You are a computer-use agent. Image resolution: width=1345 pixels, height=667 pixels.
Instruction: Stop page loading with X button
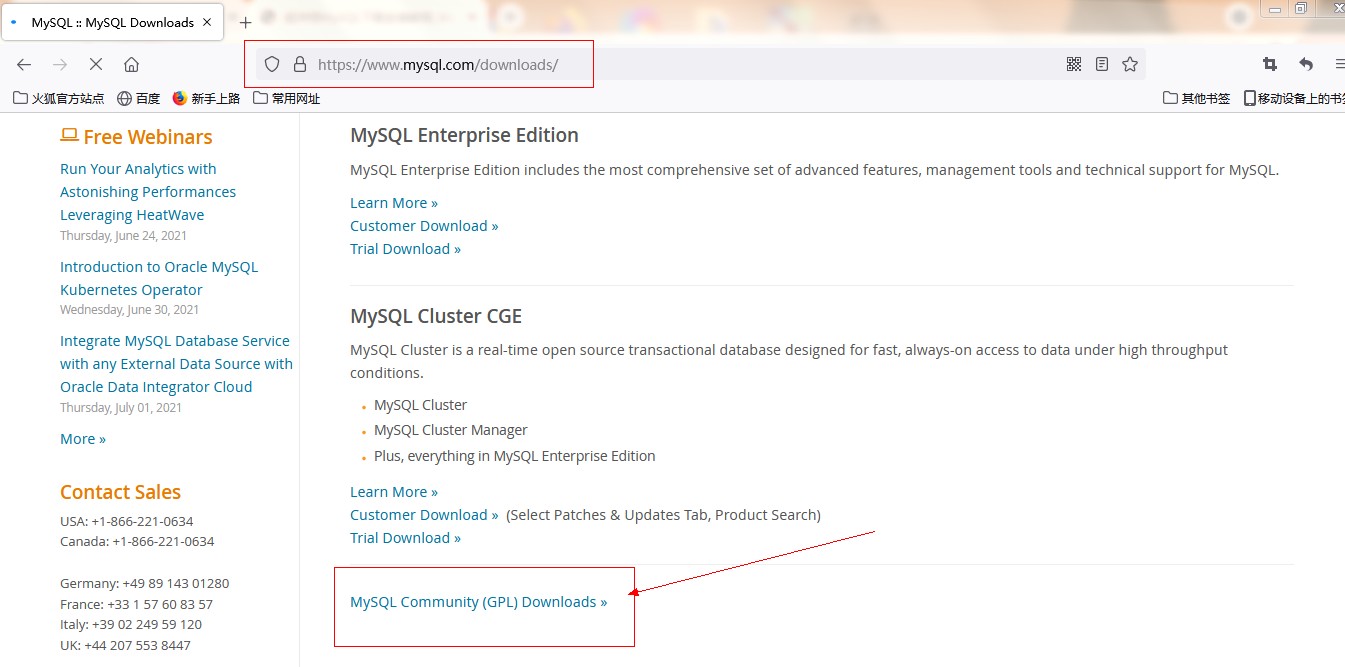(x=96, y=64)
